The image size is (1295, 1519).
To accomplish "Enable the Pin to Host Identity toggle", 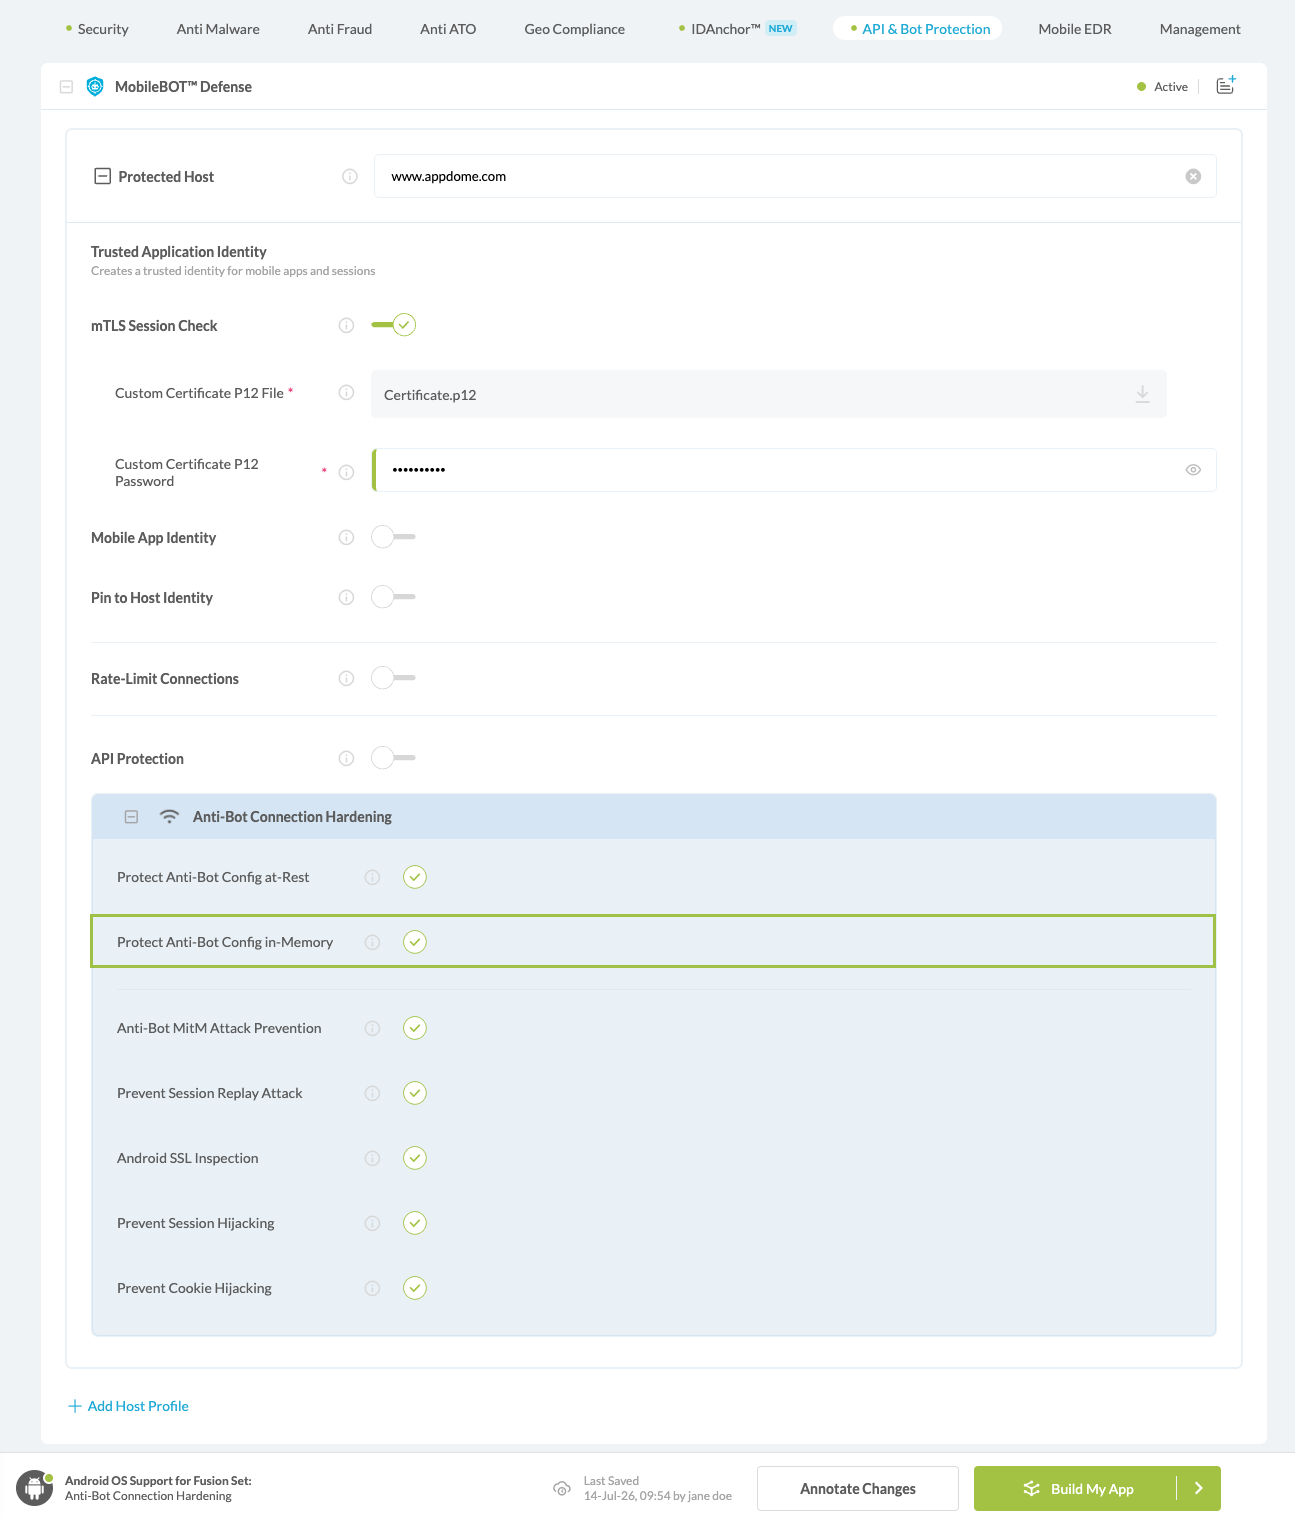I will pos(393,597).
